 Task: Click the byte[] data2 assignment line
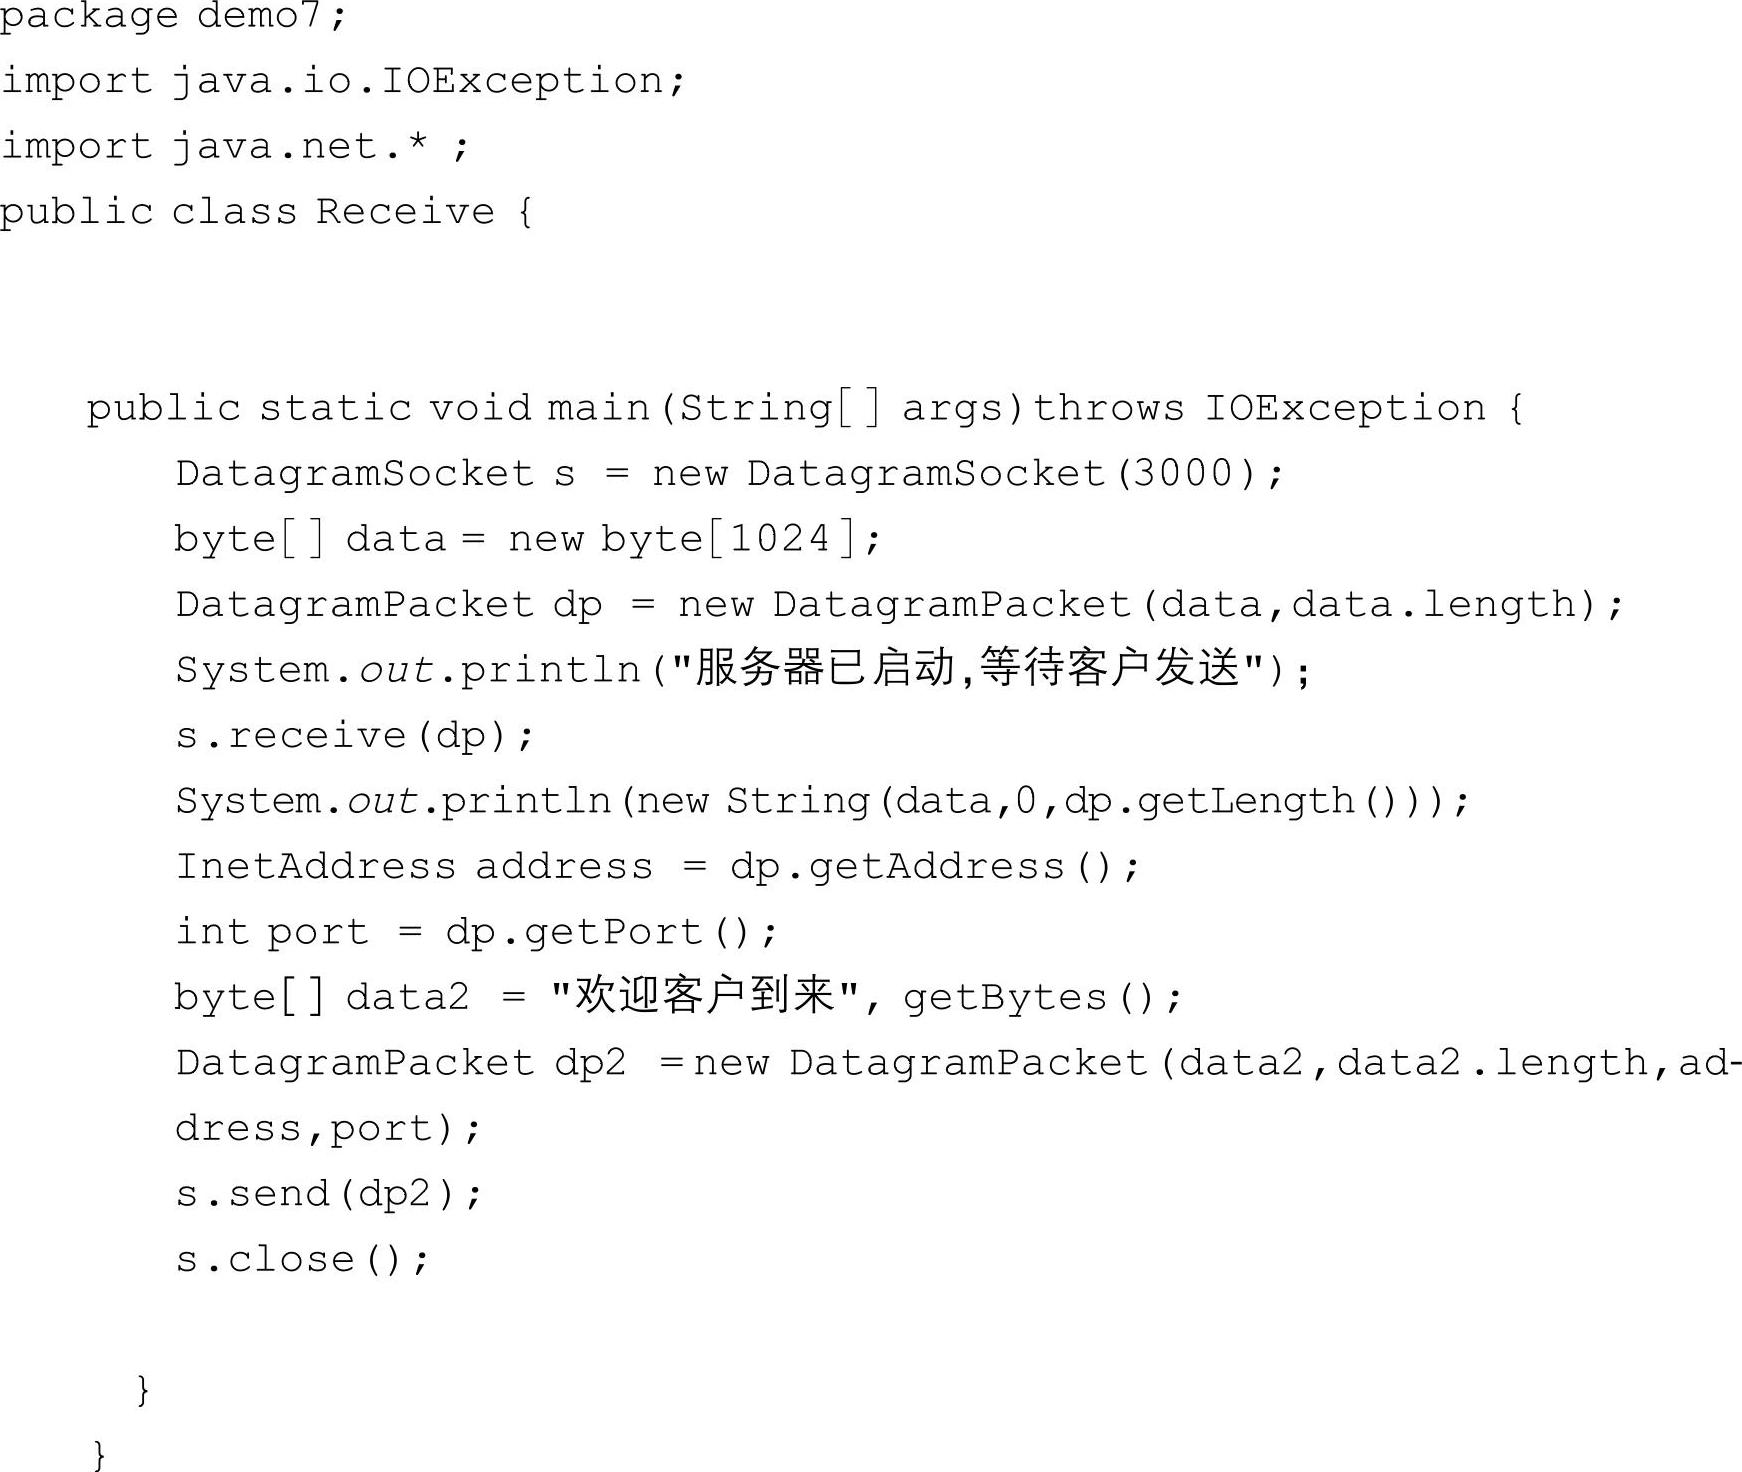point(678,997)
